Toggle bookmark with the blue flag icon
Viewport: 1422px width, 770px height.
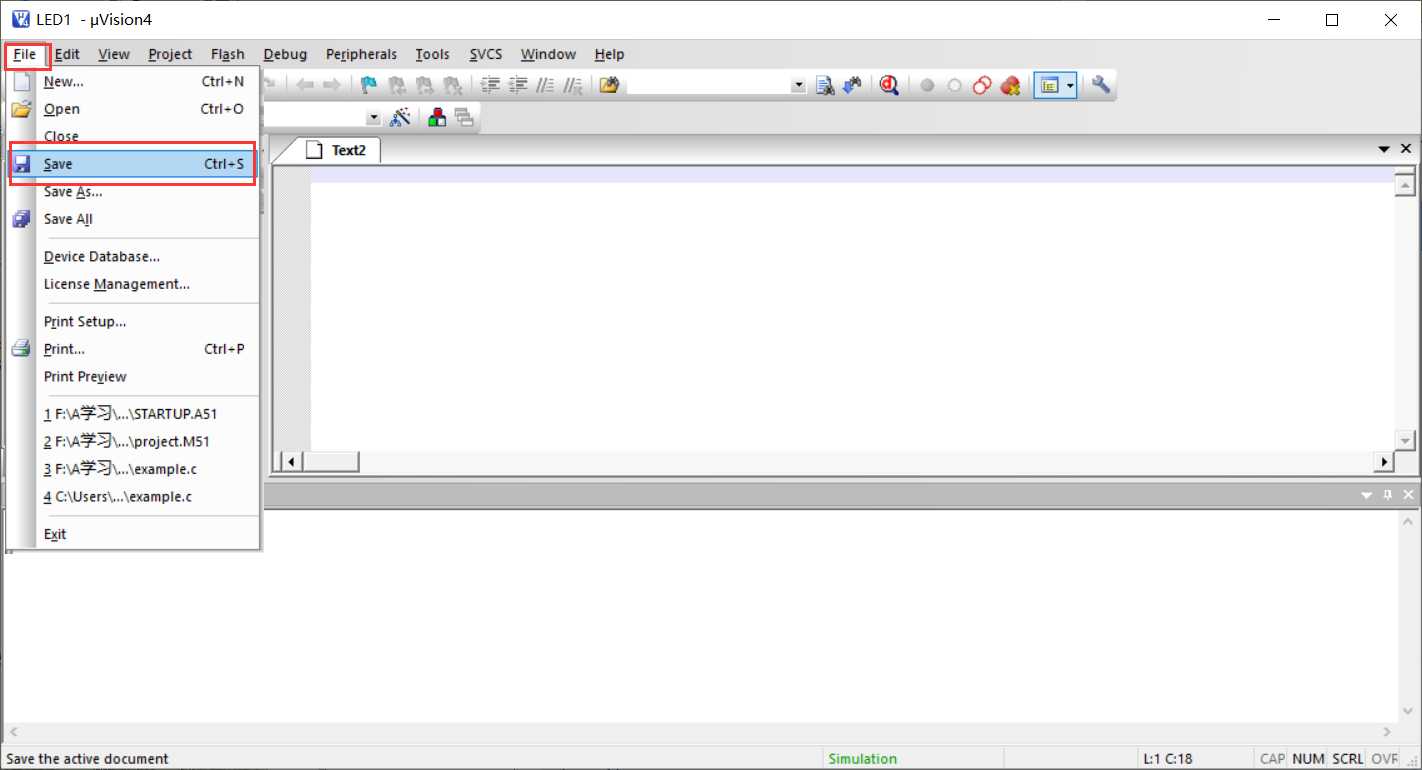[369, 86]
